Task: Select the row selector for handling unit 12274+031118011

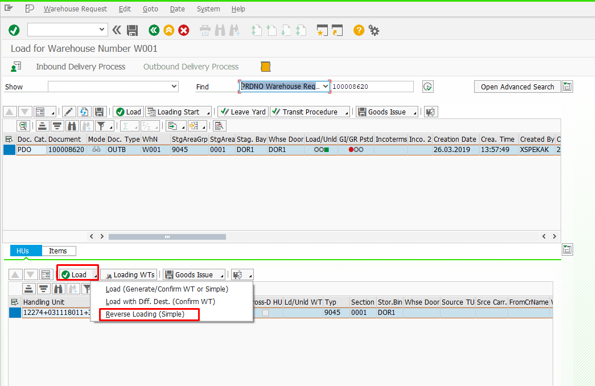Action: point(15,313)
